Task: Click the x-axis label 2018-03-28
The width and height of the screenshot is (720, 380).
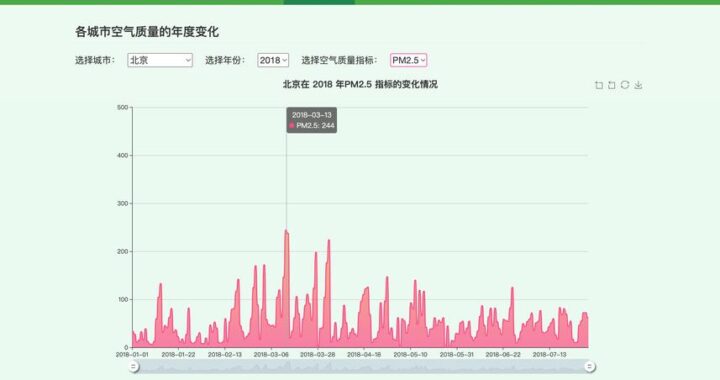Action: click(317, 355)
